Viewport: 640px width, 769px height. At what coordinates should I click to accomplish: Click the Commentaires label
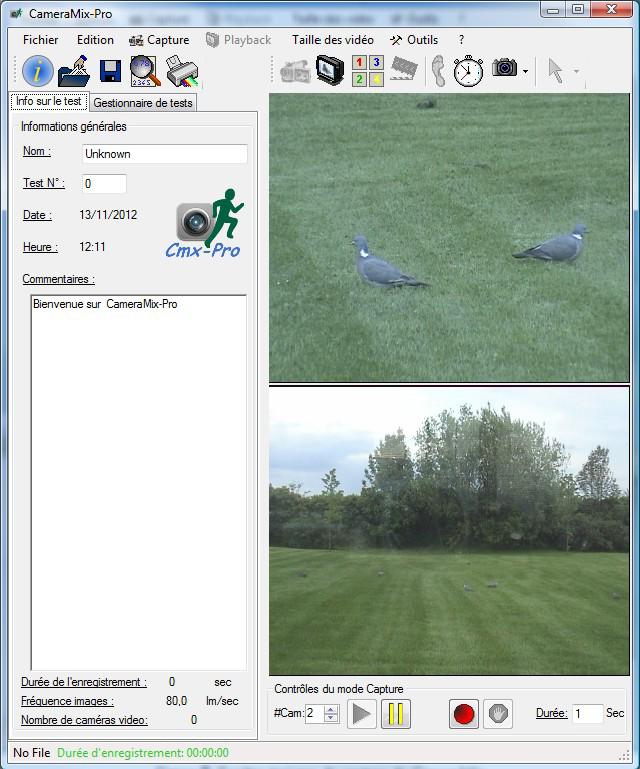(x=59, y=279)
